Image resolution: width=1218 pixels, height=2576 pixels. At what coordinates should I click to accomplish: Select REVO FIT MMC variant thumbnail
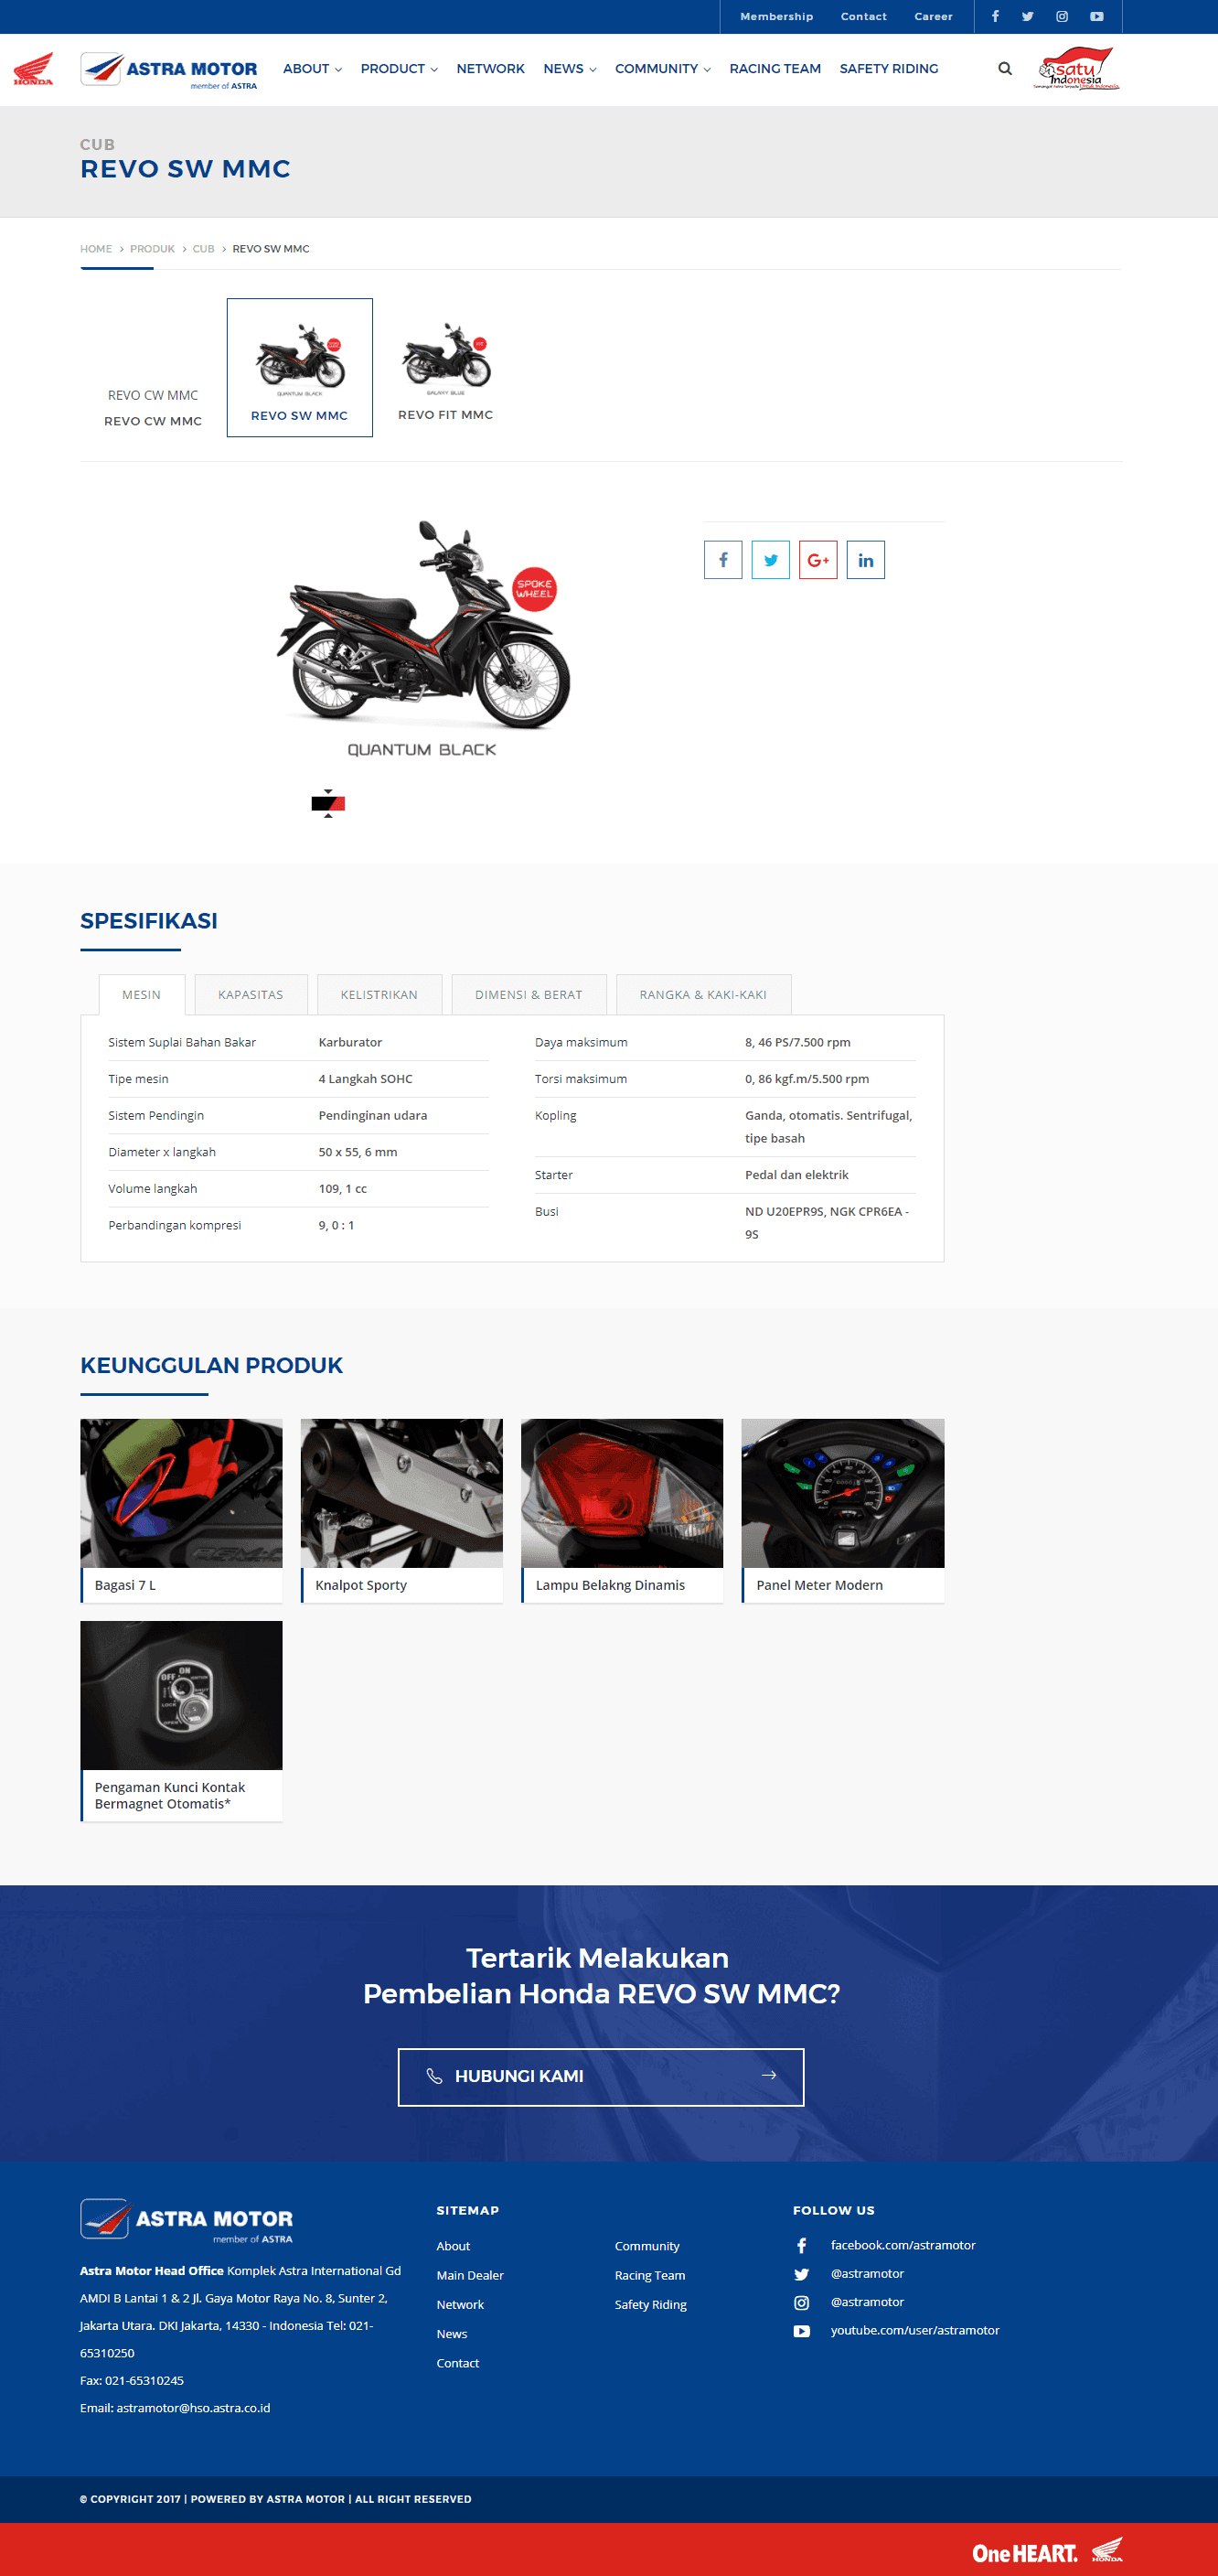446,367
